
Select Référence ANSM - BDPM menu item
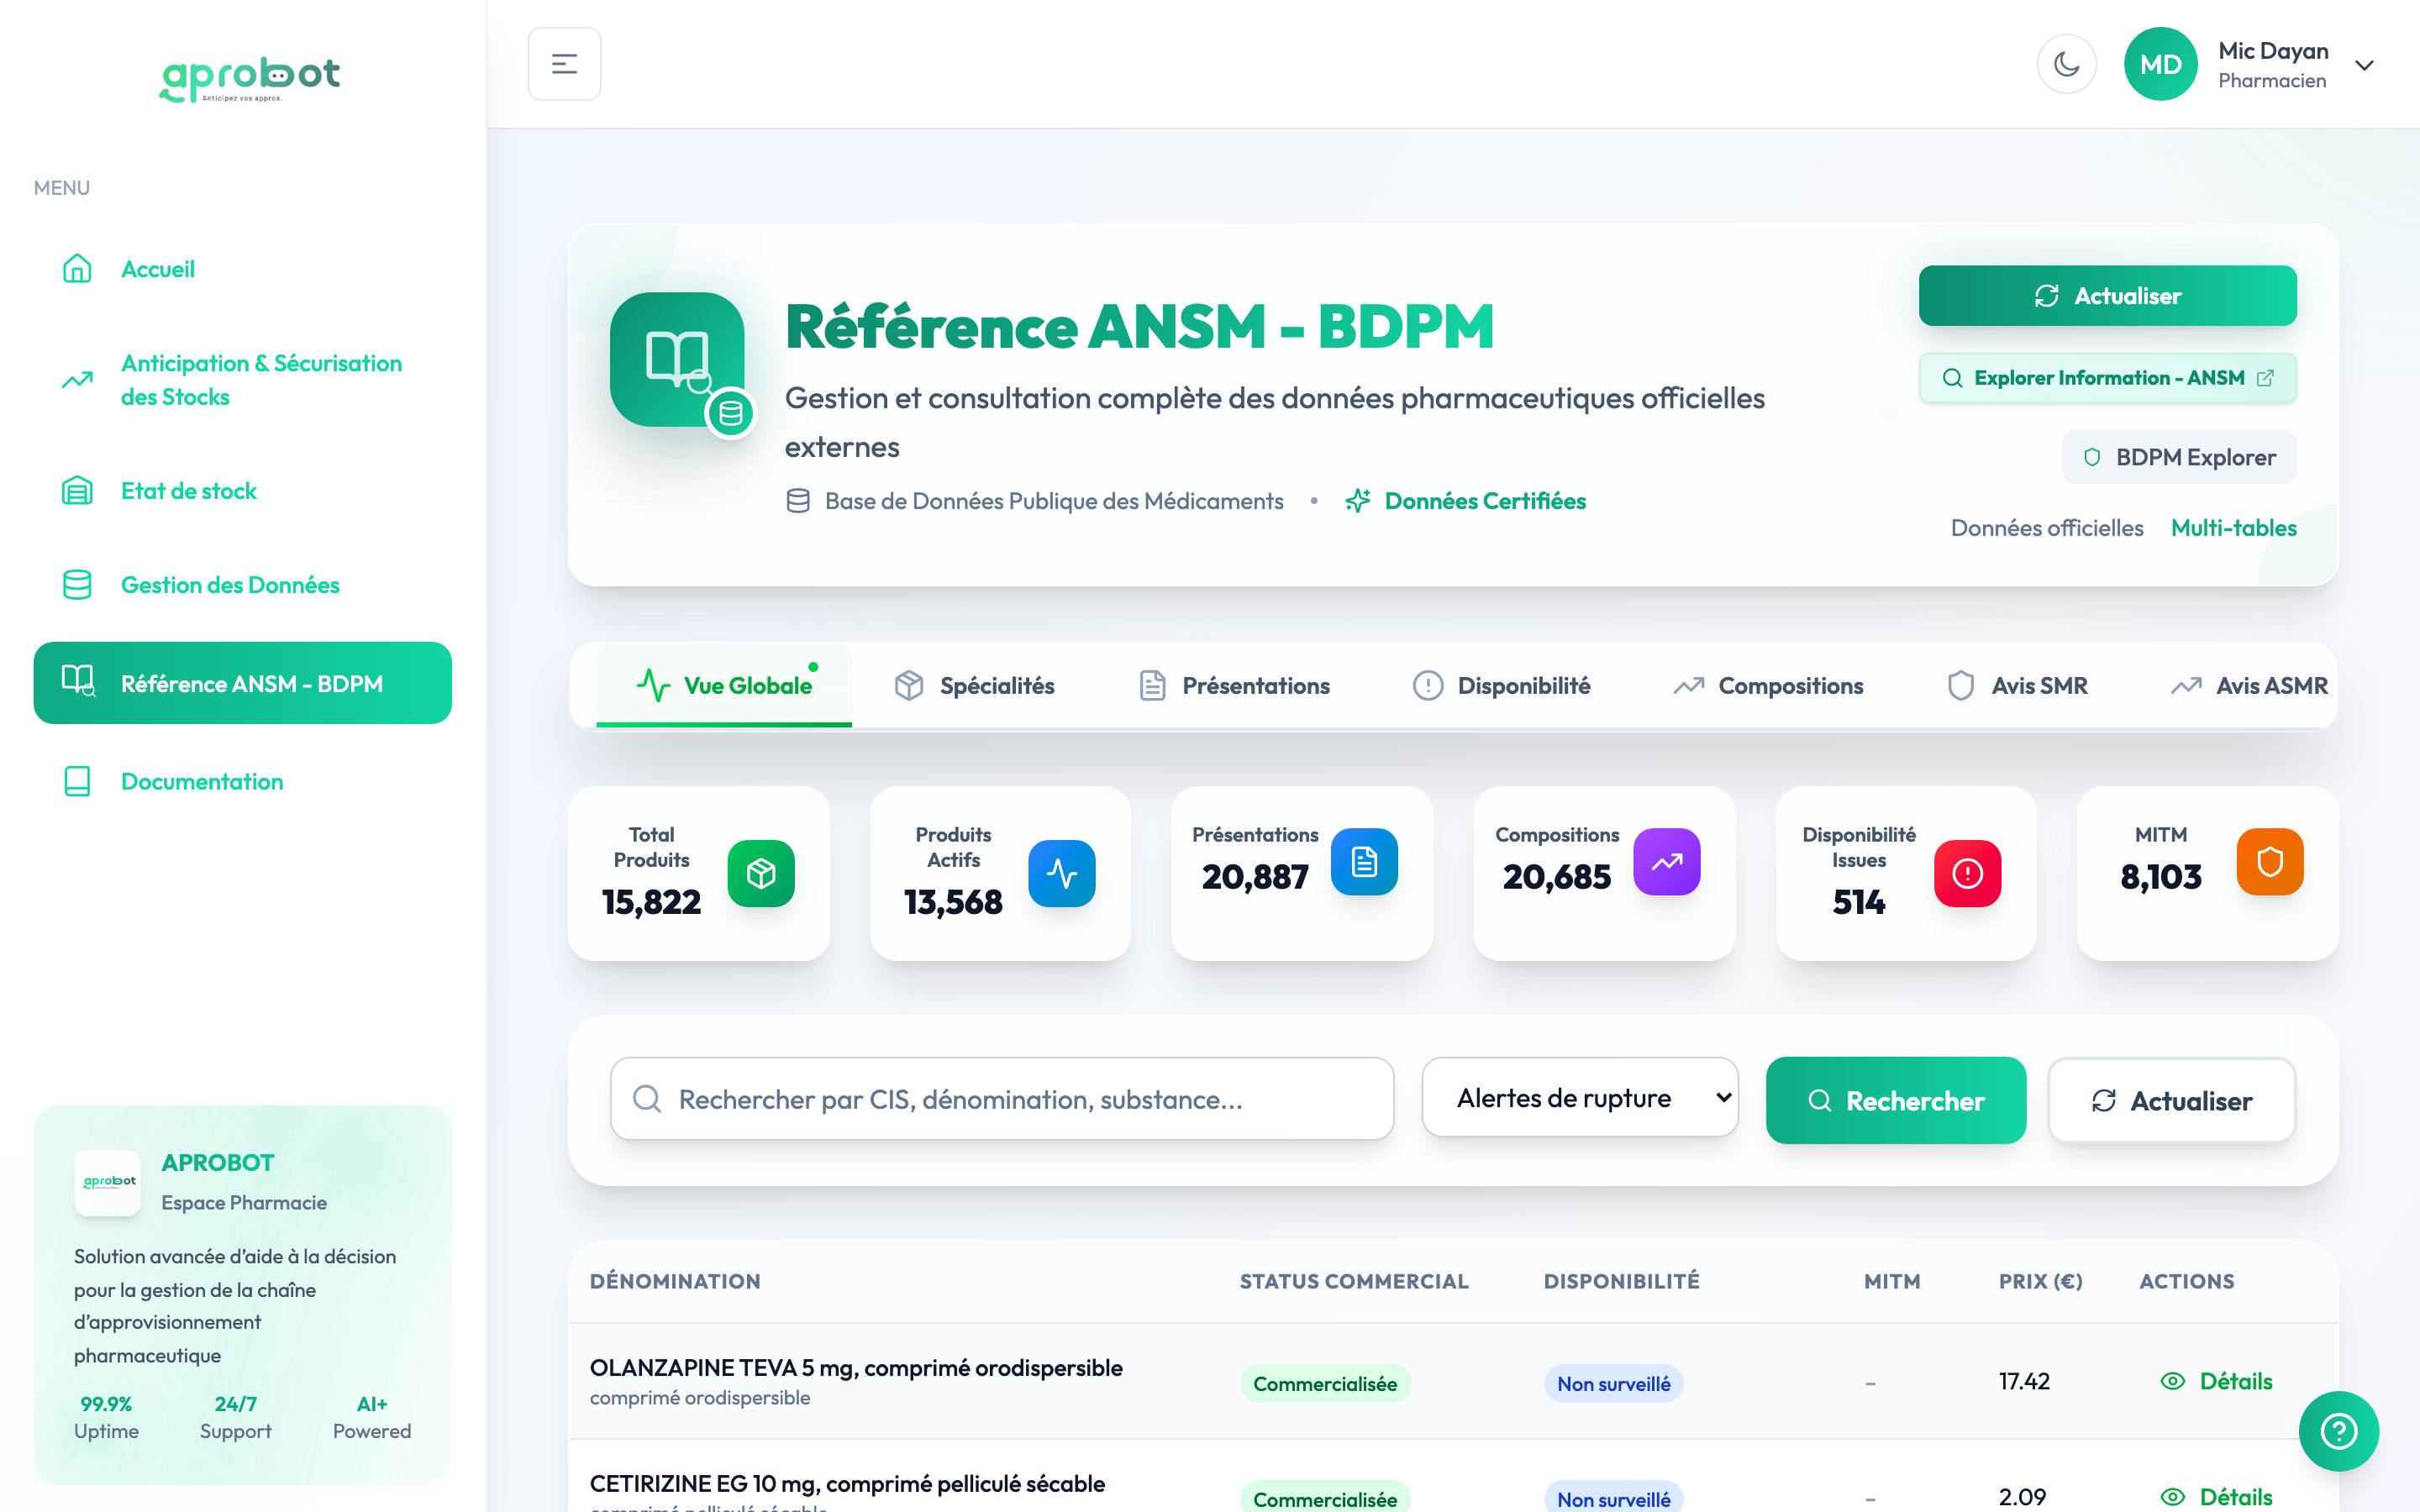click(242, 683)
